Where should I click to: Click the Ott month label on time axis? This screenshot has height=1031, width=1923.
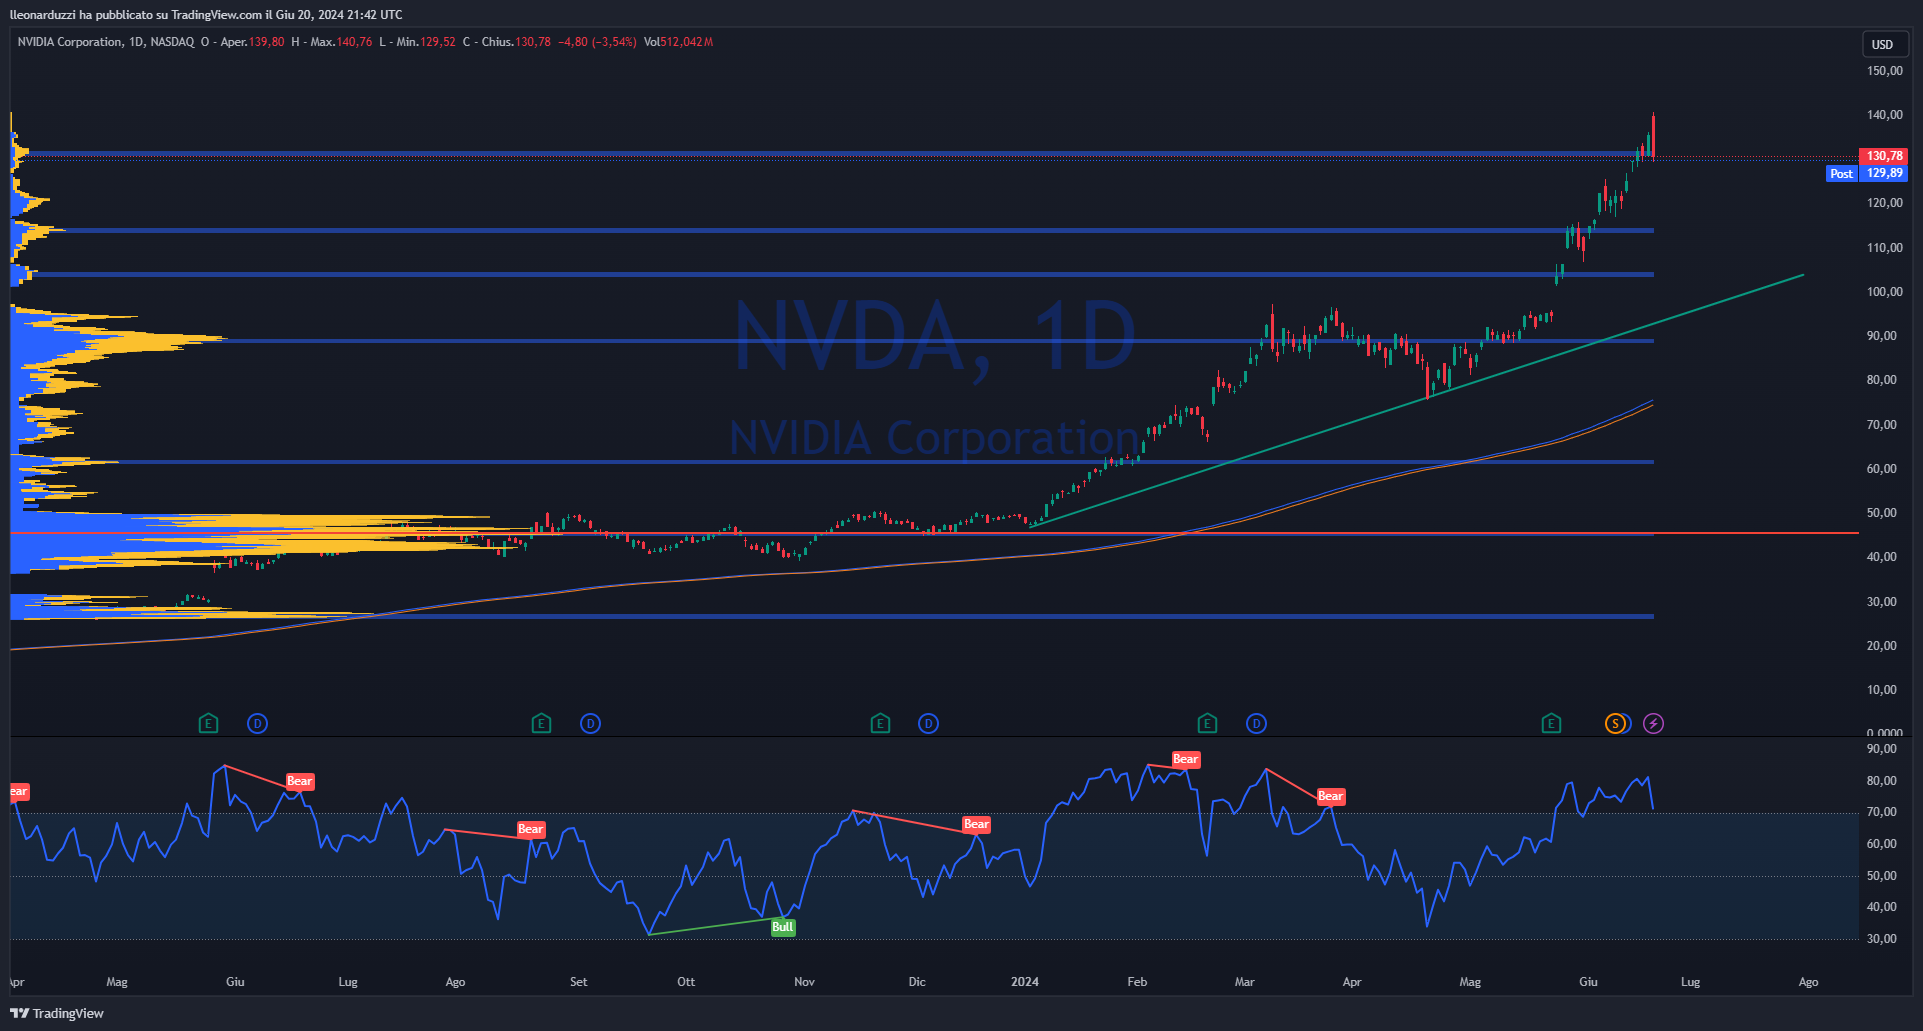(x=686, y=982)
